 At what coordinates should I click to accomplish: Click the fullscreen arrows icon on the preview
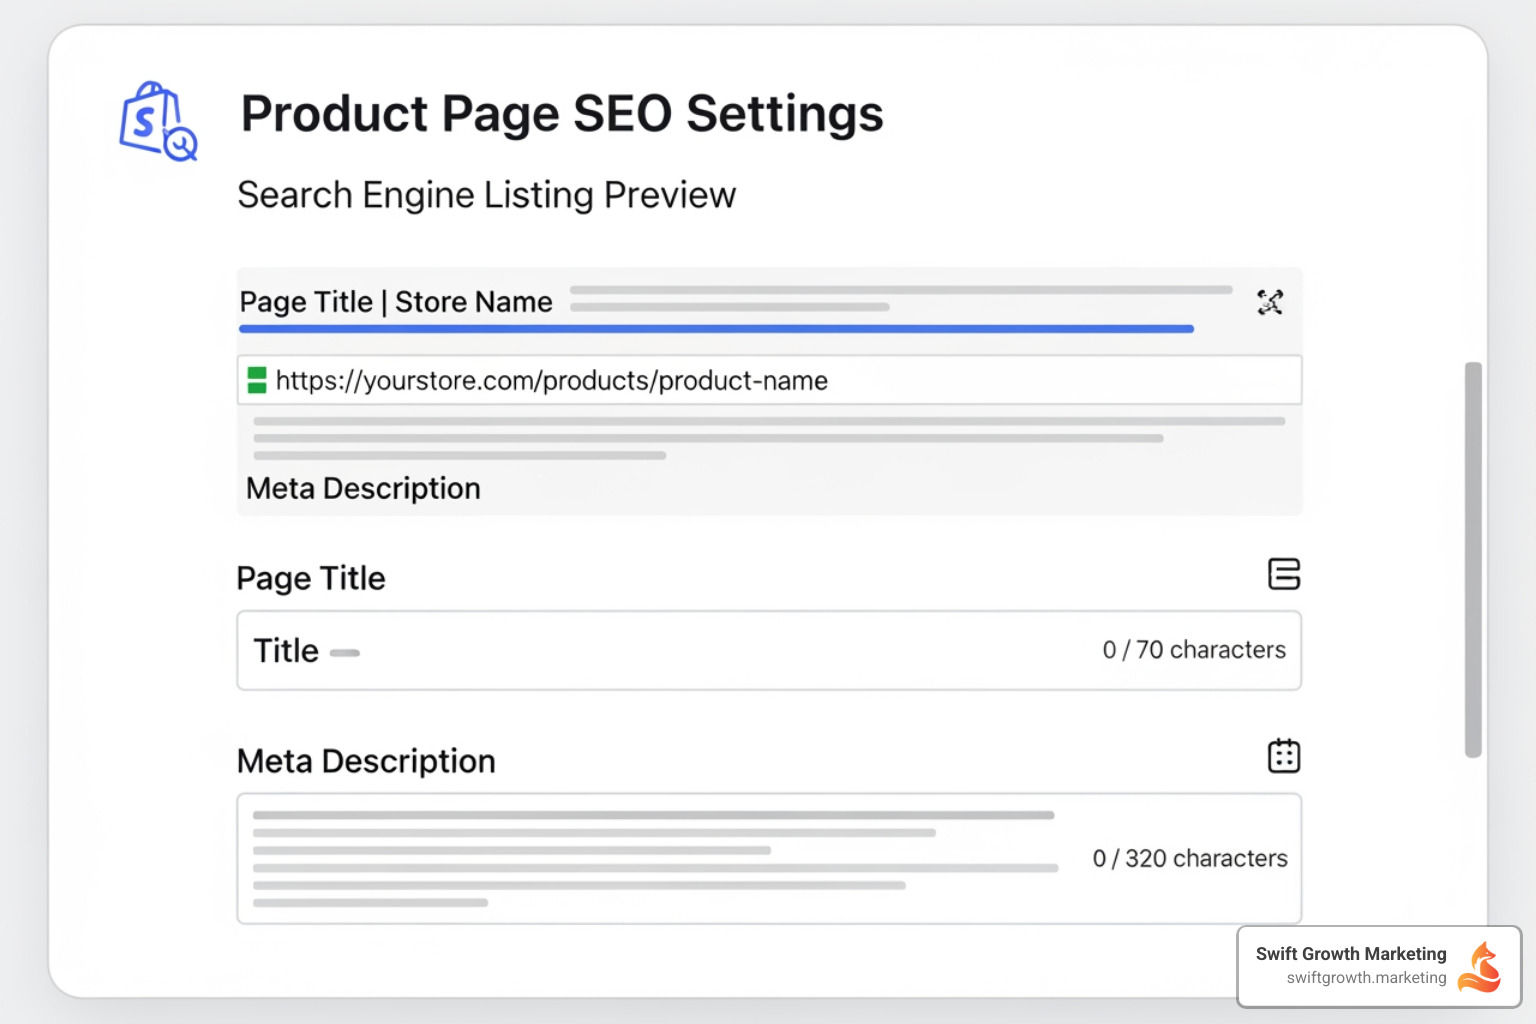coord(1269,303)
